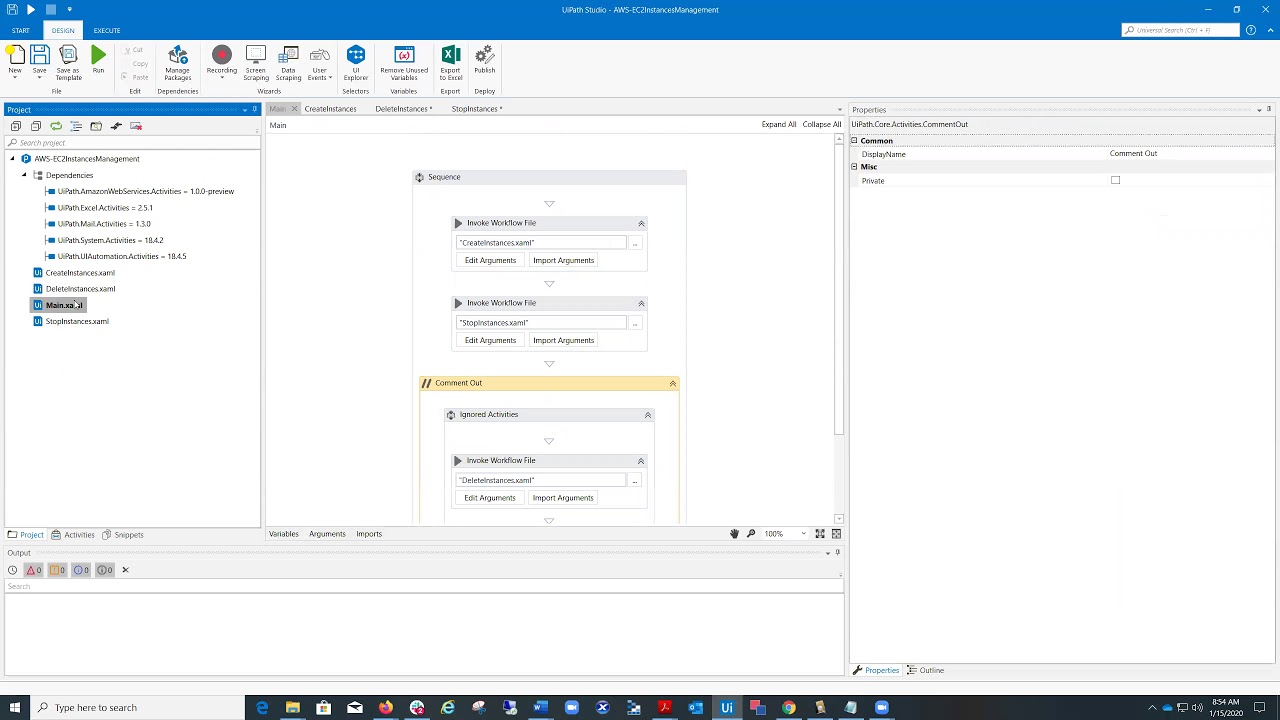Collapse the Misc section in Properties
Screen dimensions: 1280x720
click(854, 167)
